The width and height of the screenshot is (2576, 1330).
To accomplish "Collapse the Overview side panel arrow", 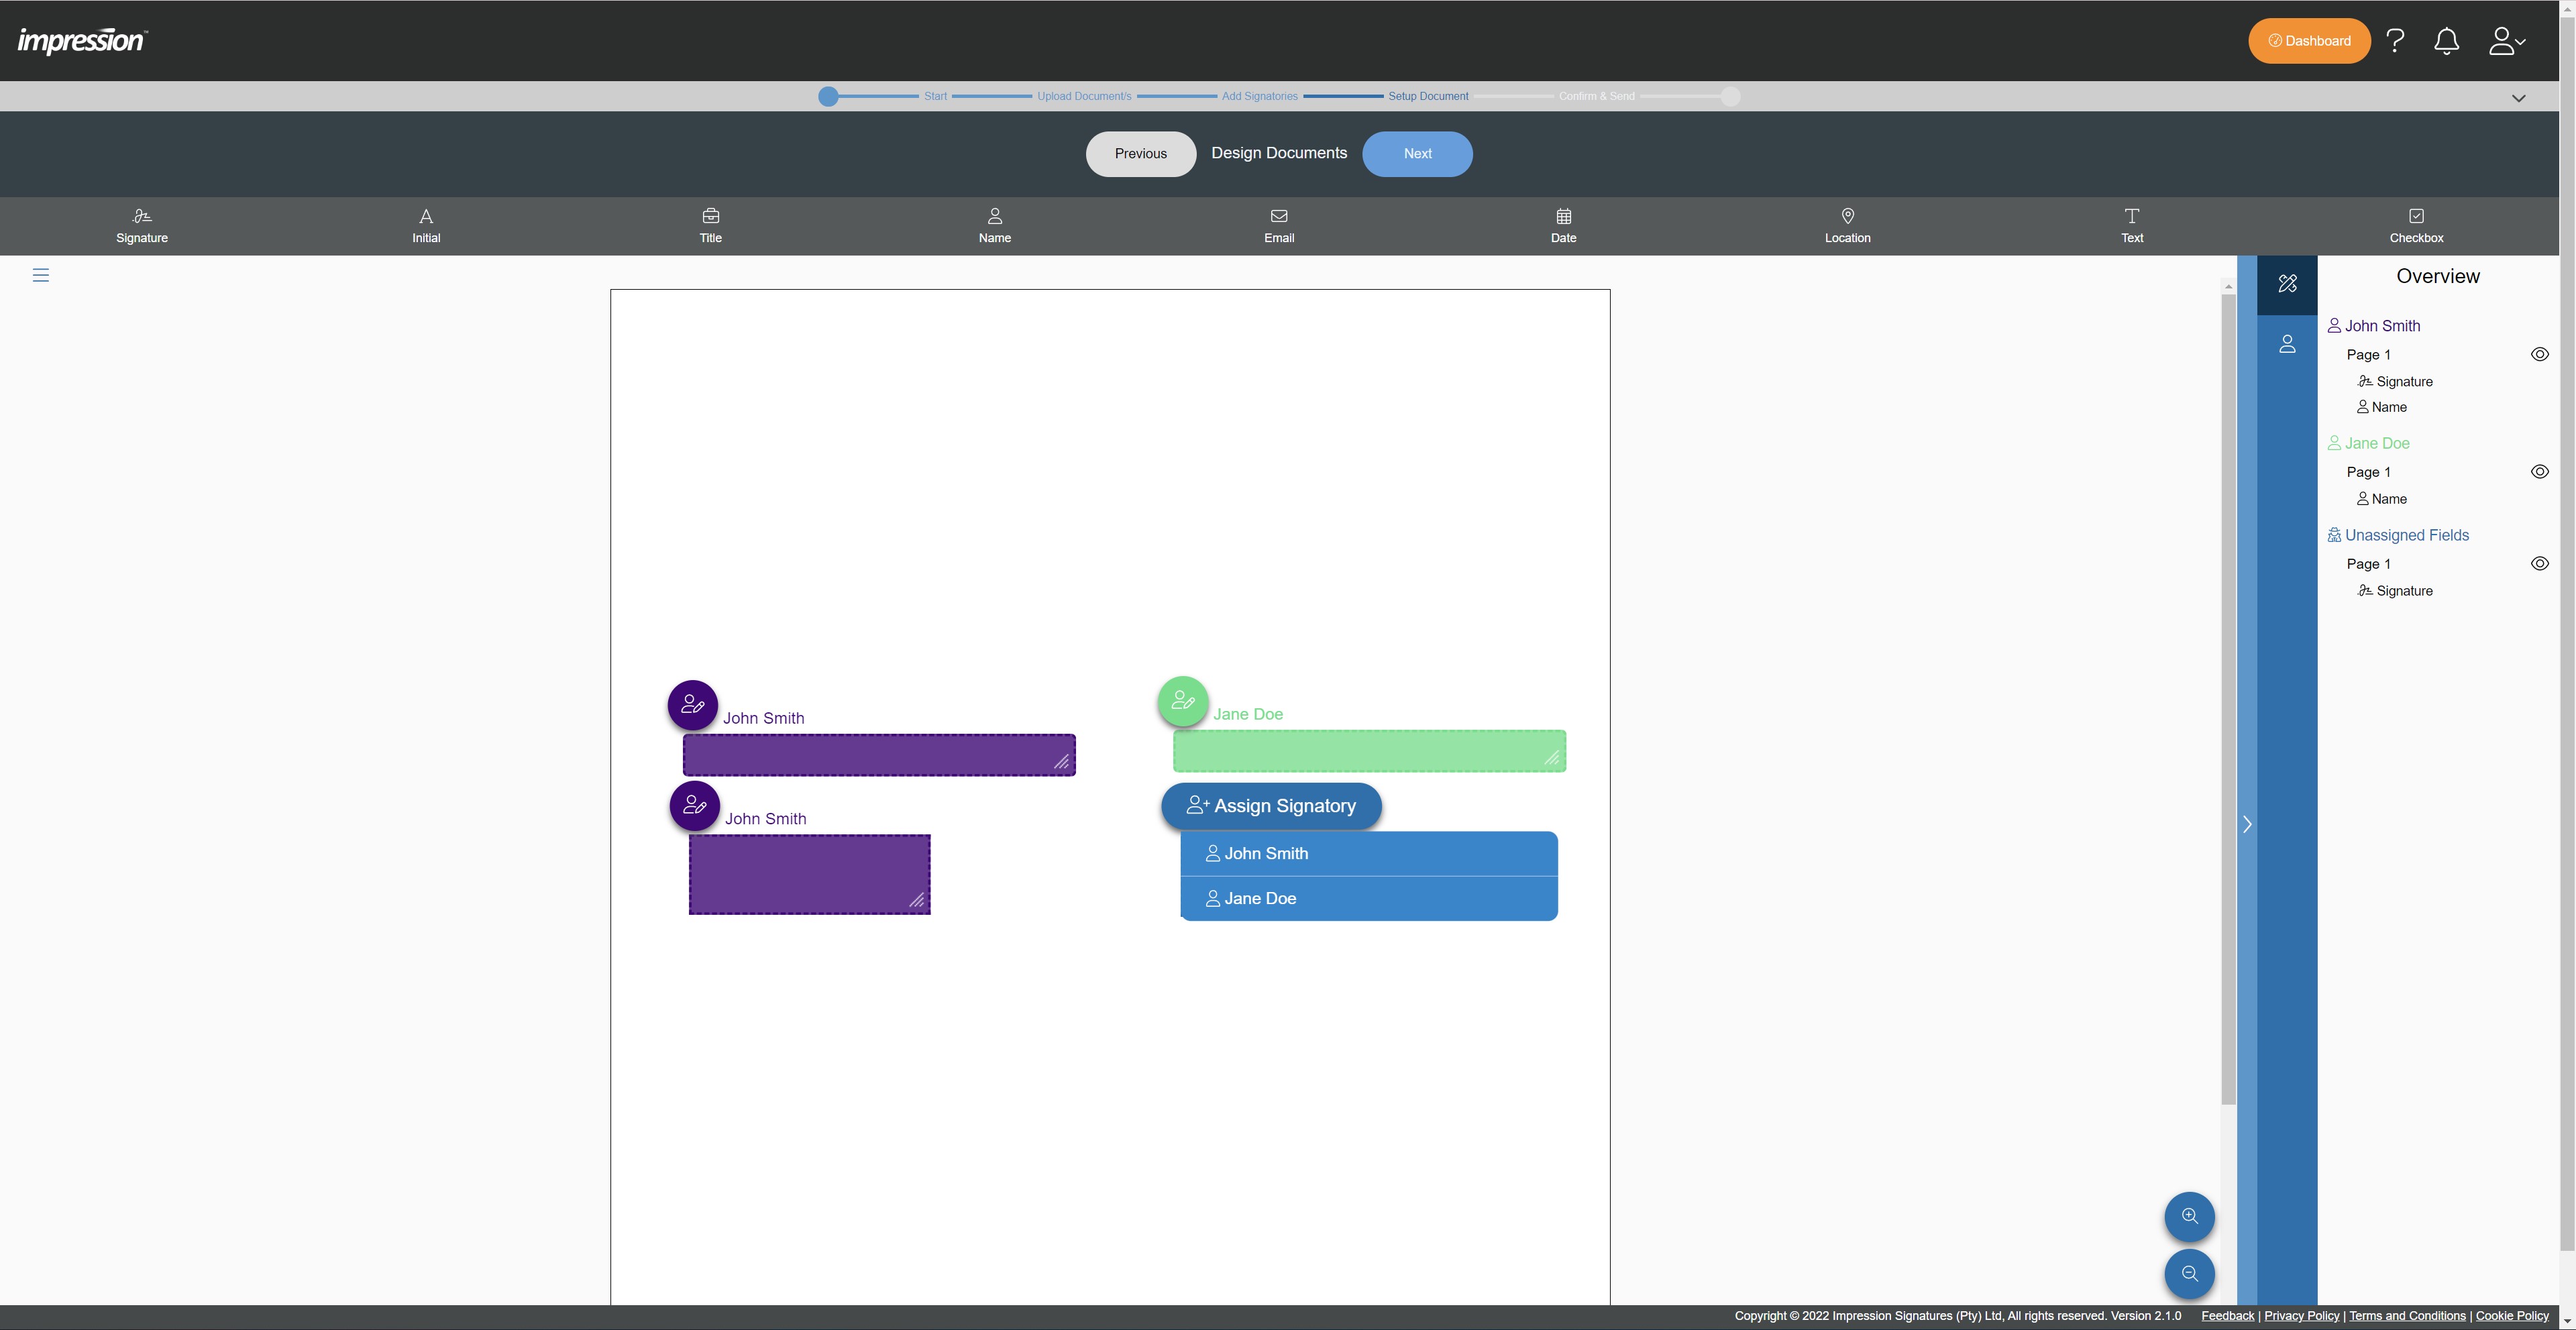I will coord(2247,824).
